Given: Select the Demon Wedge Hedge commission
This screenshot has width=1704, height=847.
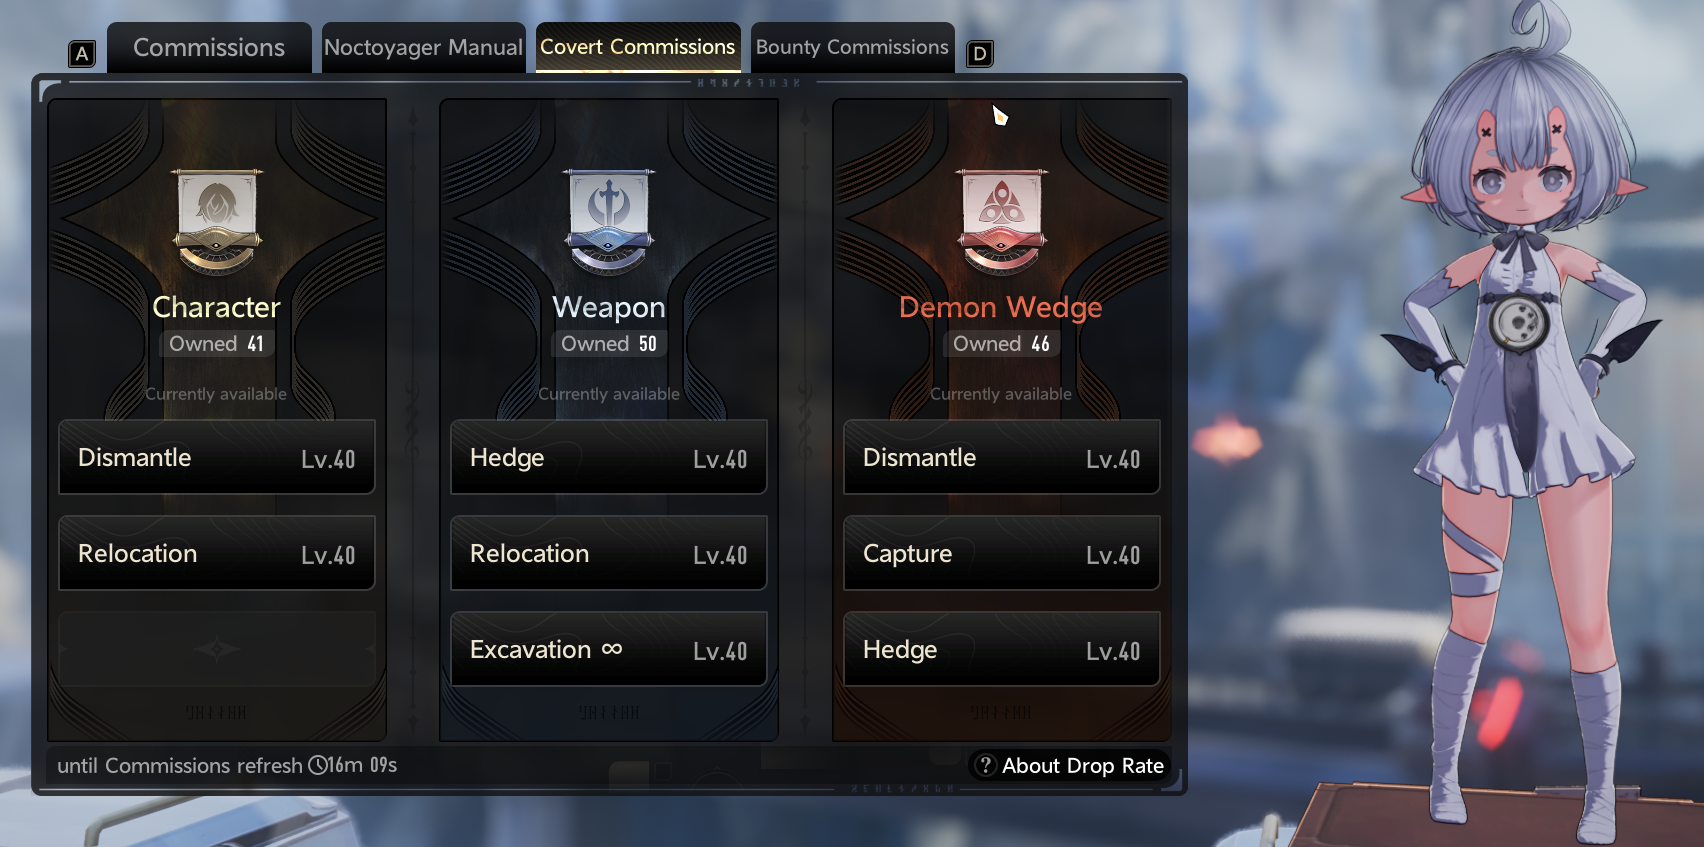Looking at the screenshot, I should [x=1002, y=649].
